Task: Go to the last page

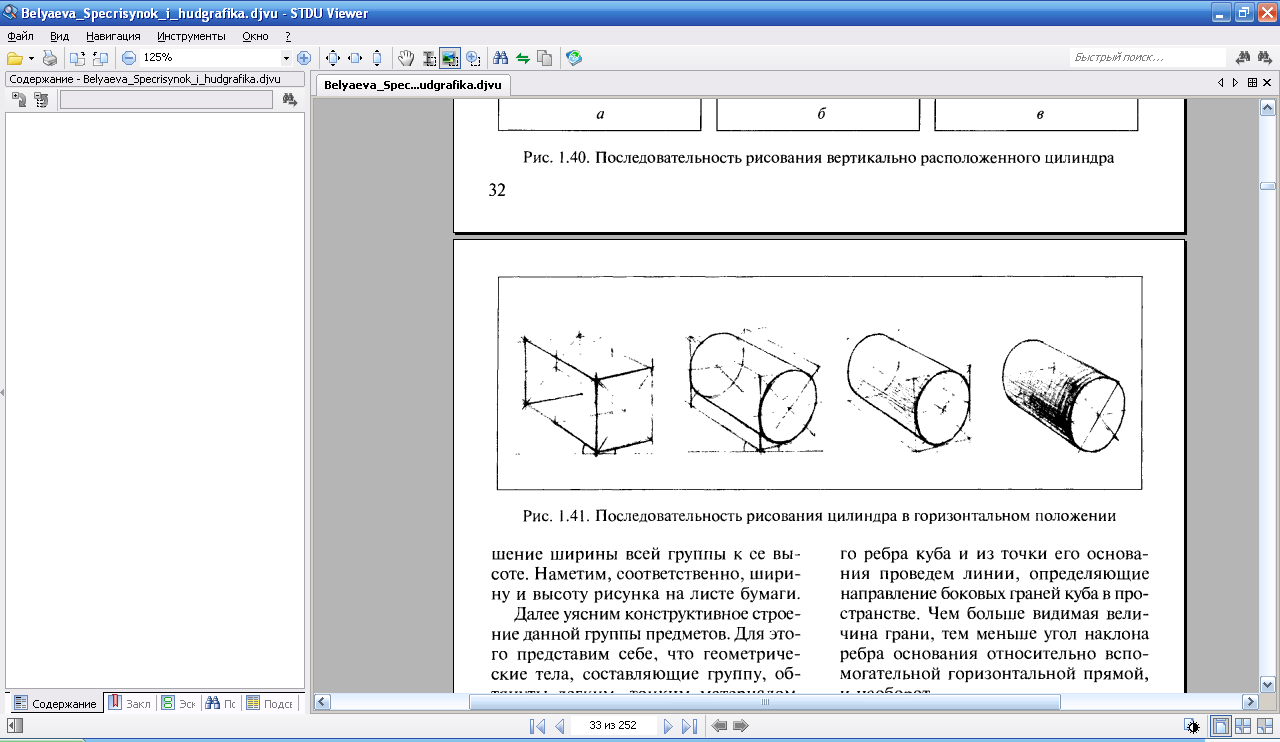Action: (x=689, y=726)
